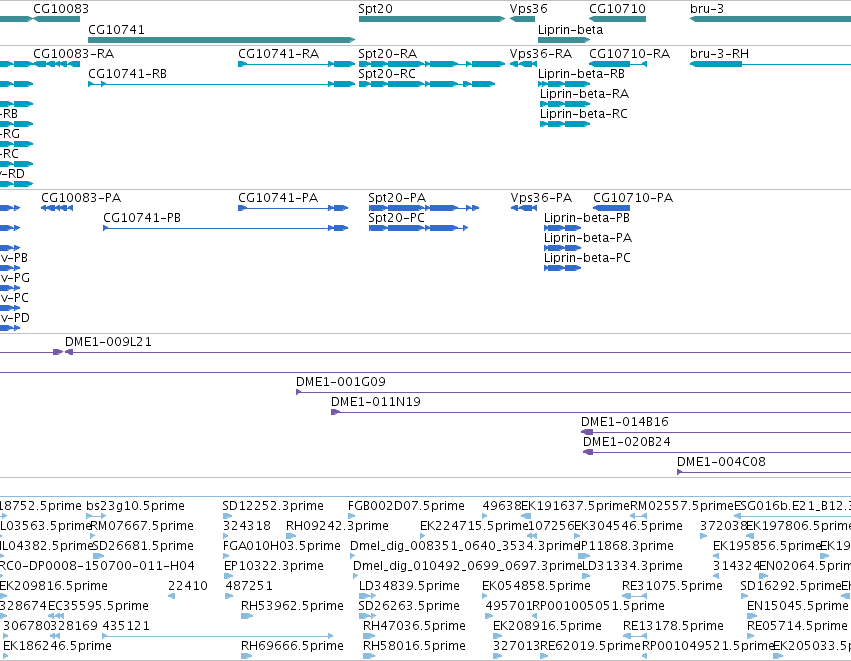Click EST SD12252.3prime
The image size is (851, 661).
(x=273, y=506)
